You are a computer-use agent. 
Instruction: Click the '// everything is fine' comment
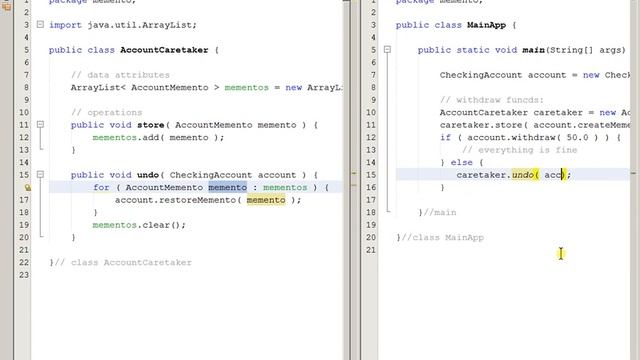[520, 150]
